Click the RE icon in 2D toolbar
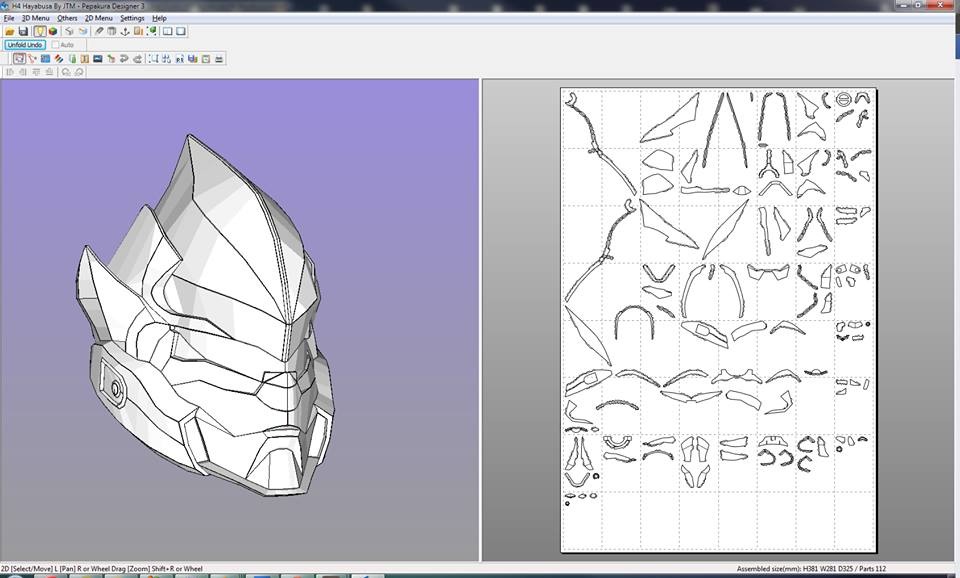The height and width of the screenshot is (578, 960). pos(179,59)
